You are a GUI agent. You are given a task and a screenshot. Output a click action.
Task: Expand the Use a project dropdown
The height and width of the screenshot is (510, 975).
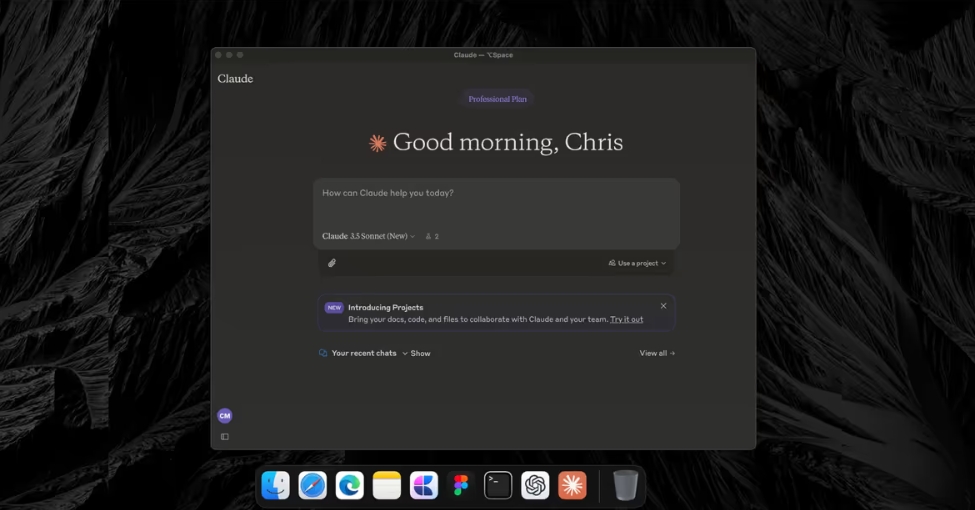tap(637, 263)
